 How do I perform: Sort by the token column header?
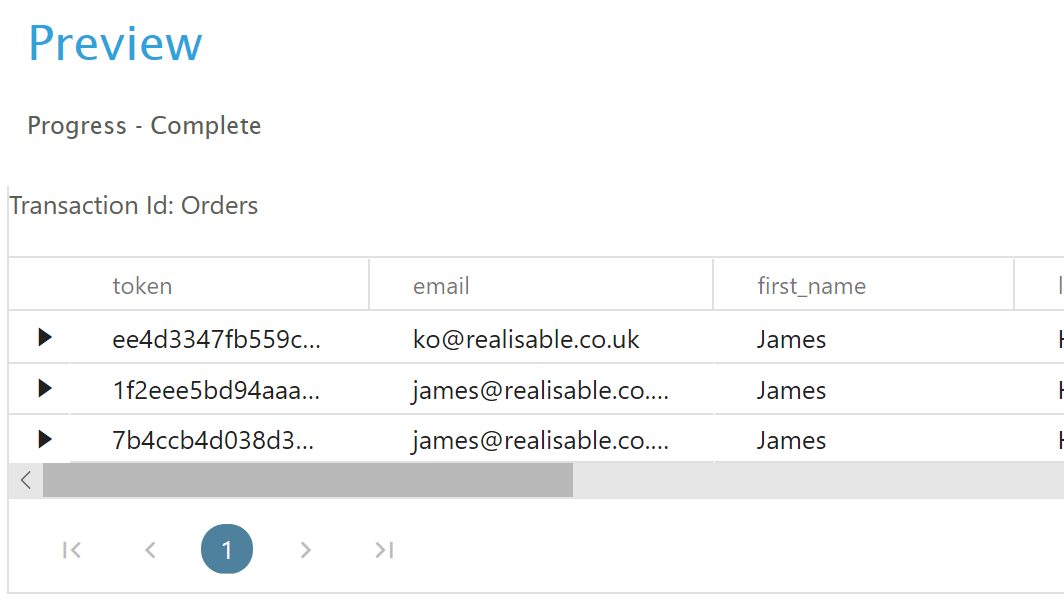[x=142, y=286]
